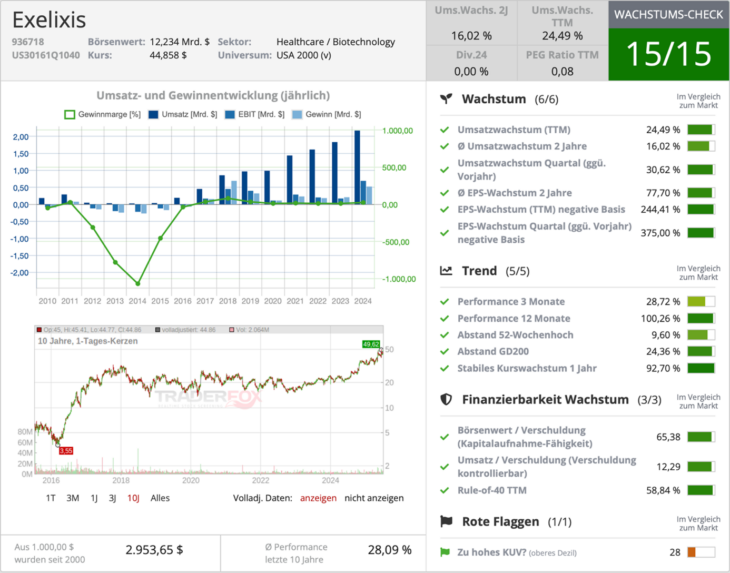Click the checkmark beside Performance 3 Monate
The width and height of the screenshot is (730, 573).
click(x=445, y=302)
